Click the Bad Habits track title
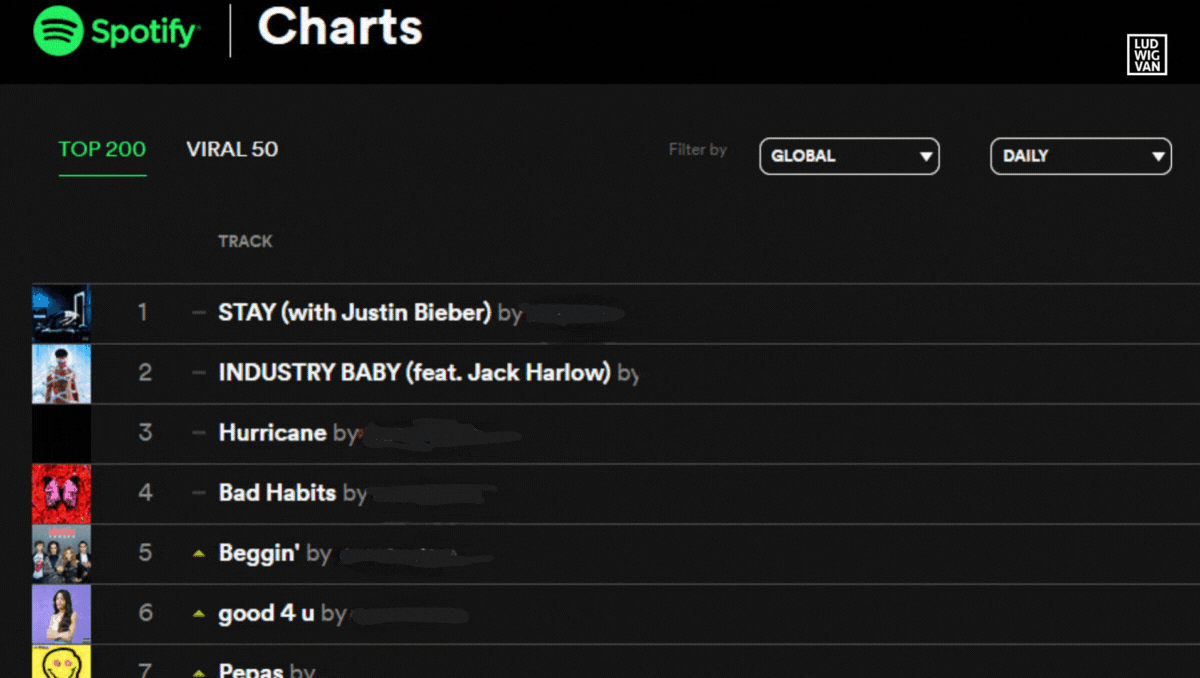The width and height of the screenshot is (1200, 678). pos(277,493)
